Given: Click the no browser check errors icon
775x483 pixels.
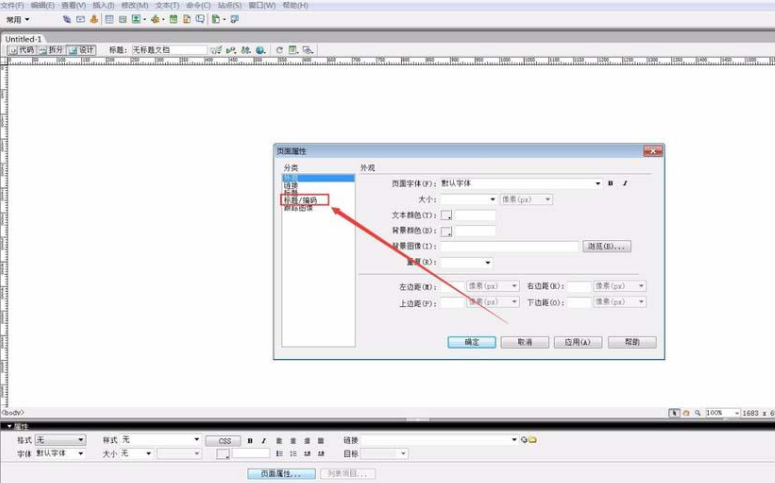Looking at the screenshot, I should tap(216, 50).
